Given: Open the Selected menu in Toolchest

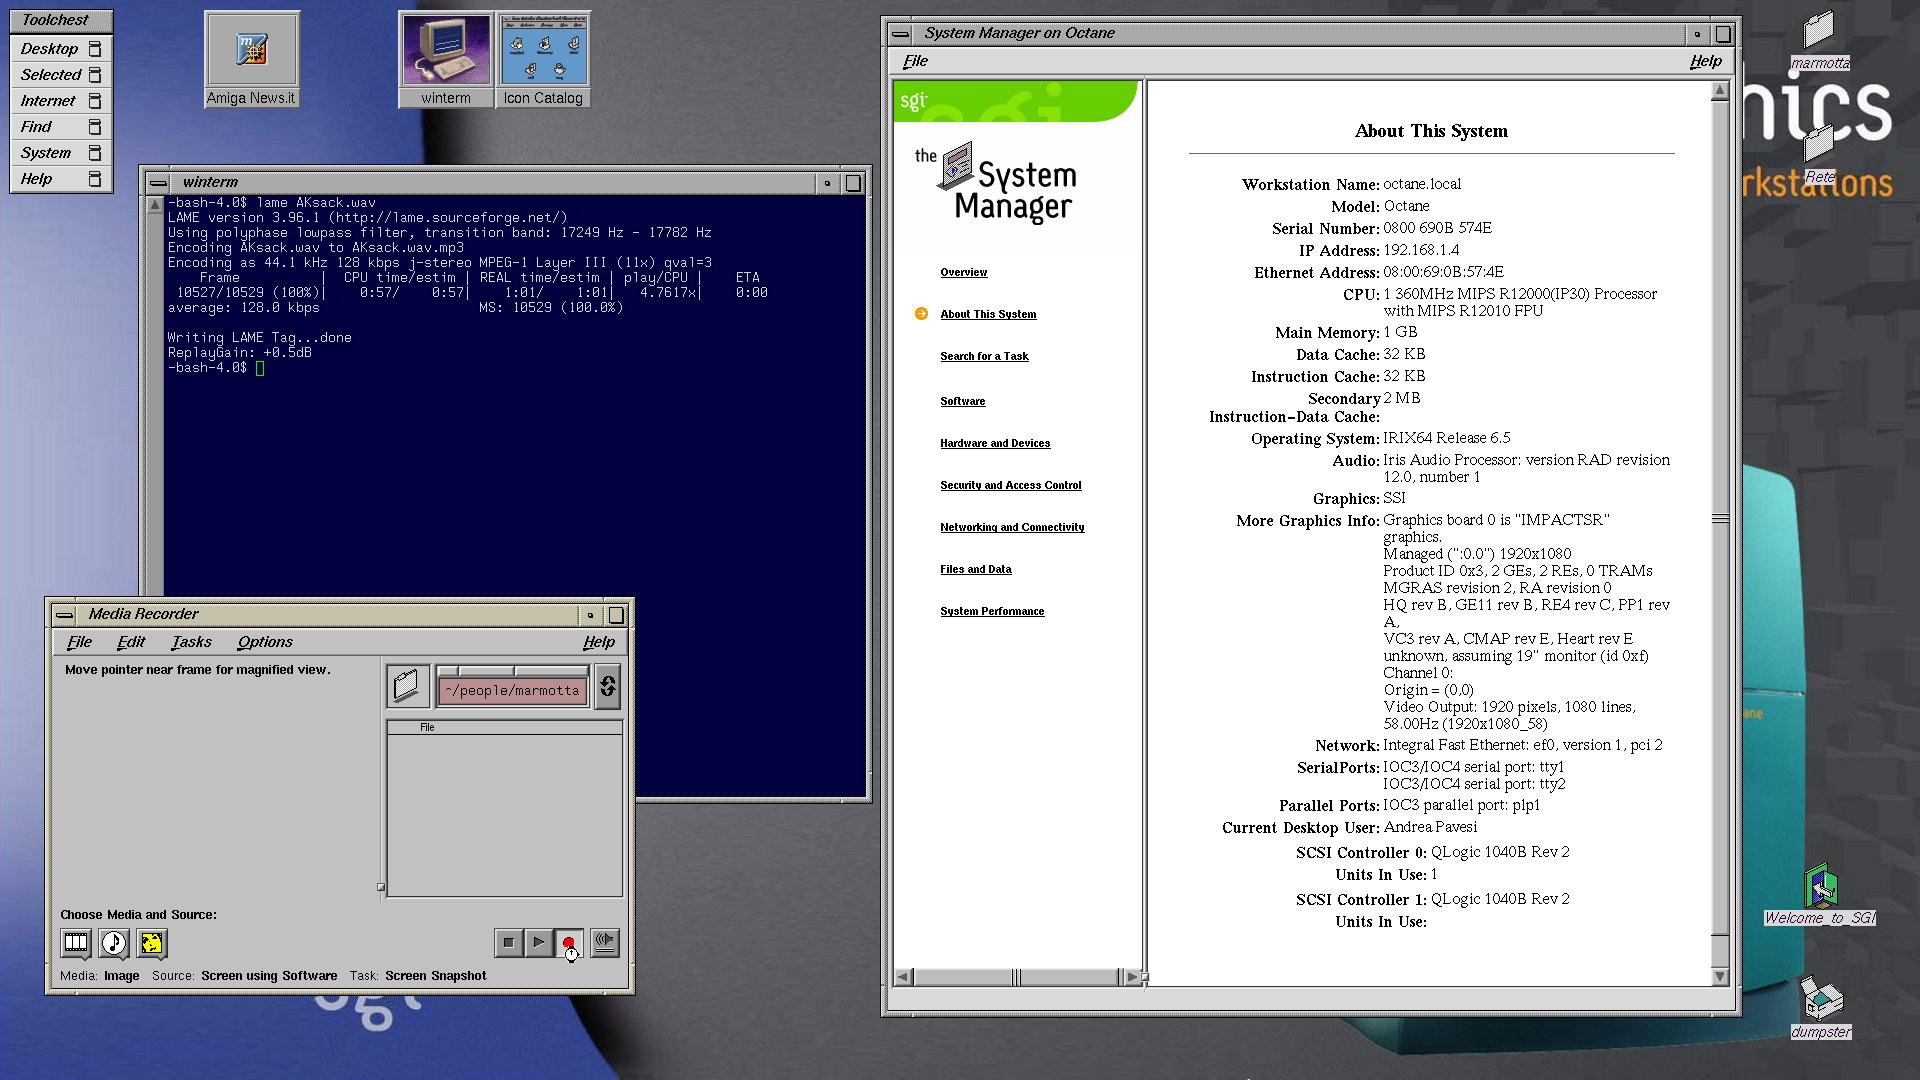Looking at the screenshot, I should point(61,75).
